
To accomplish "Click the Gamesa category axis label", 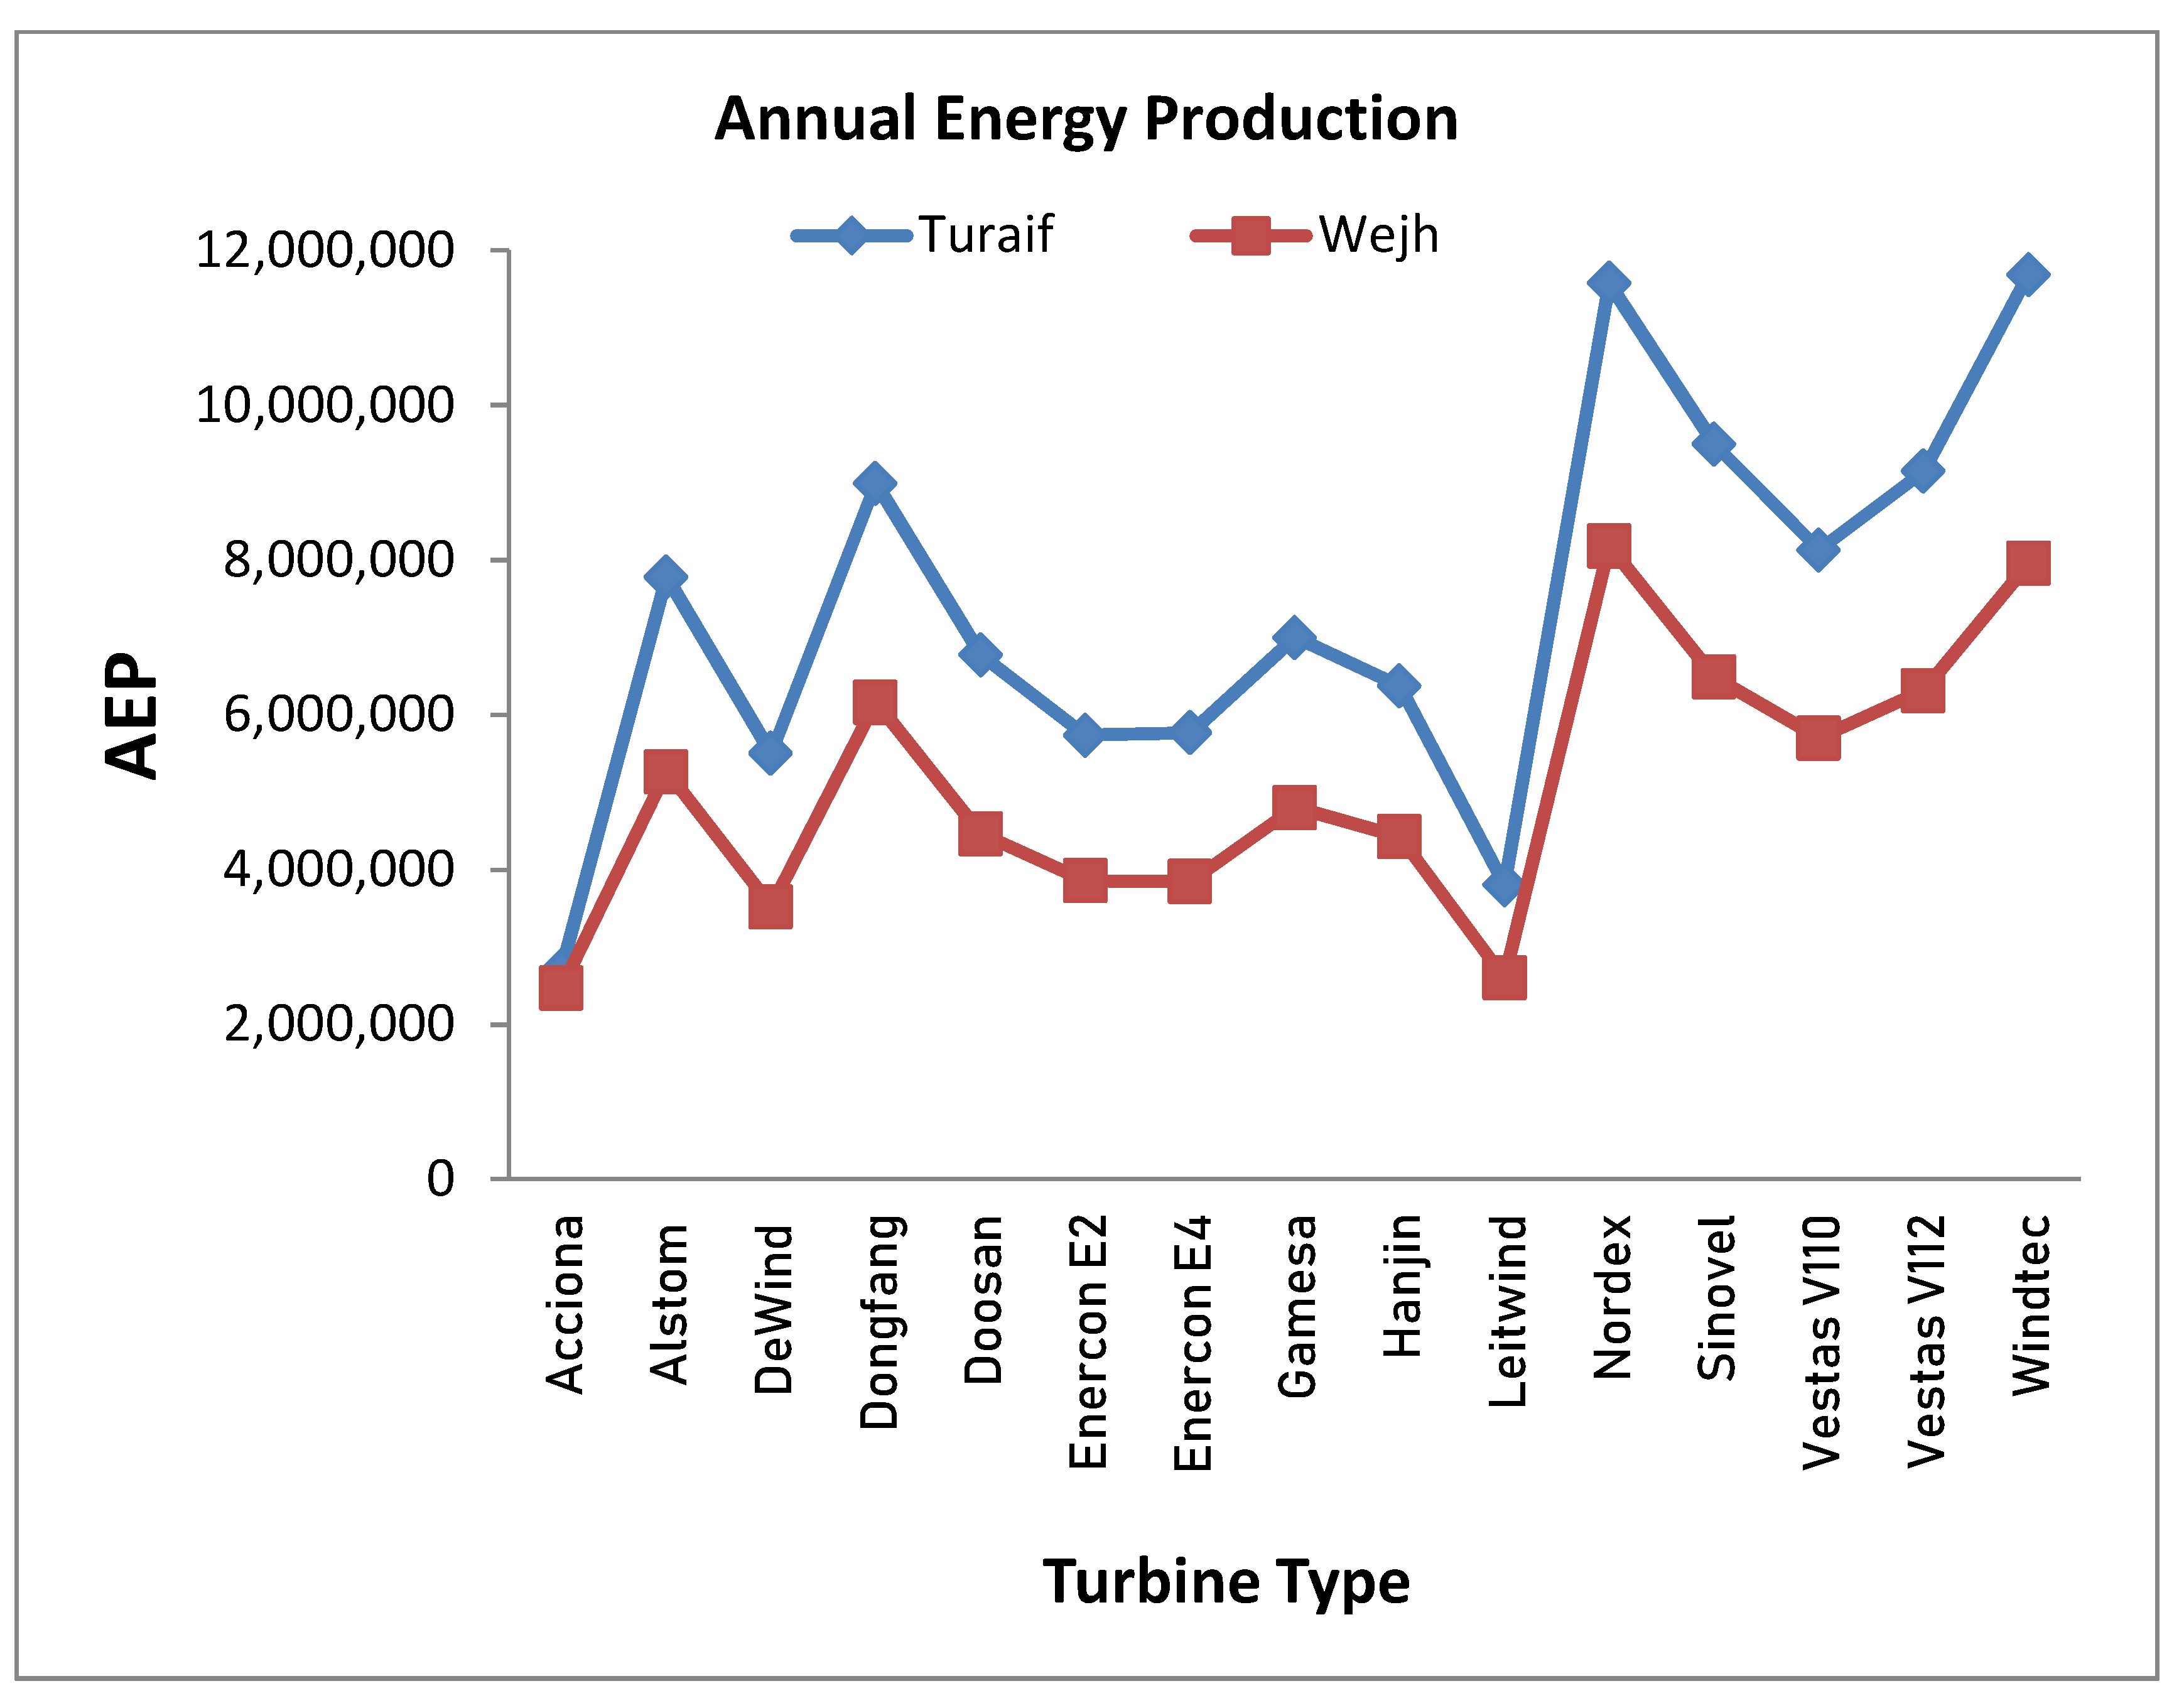I will (1296, 1306).
